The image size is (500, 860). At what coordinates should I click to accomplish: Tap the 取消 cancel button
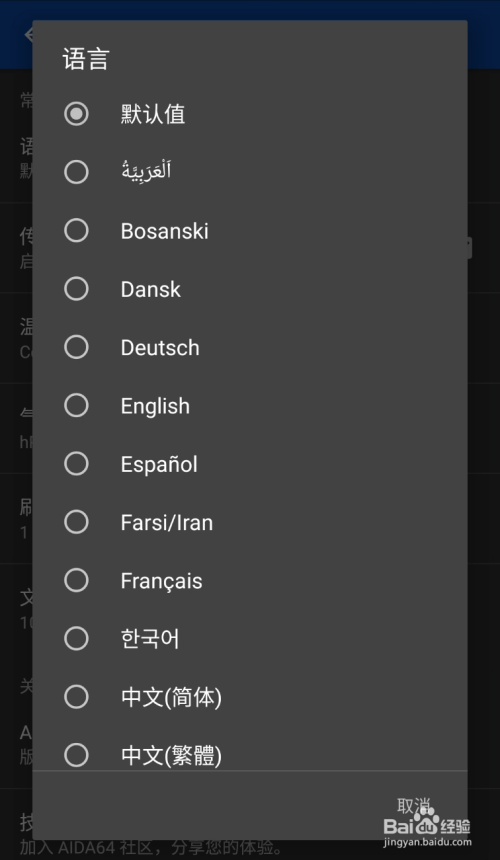click(x=414, y=806)
